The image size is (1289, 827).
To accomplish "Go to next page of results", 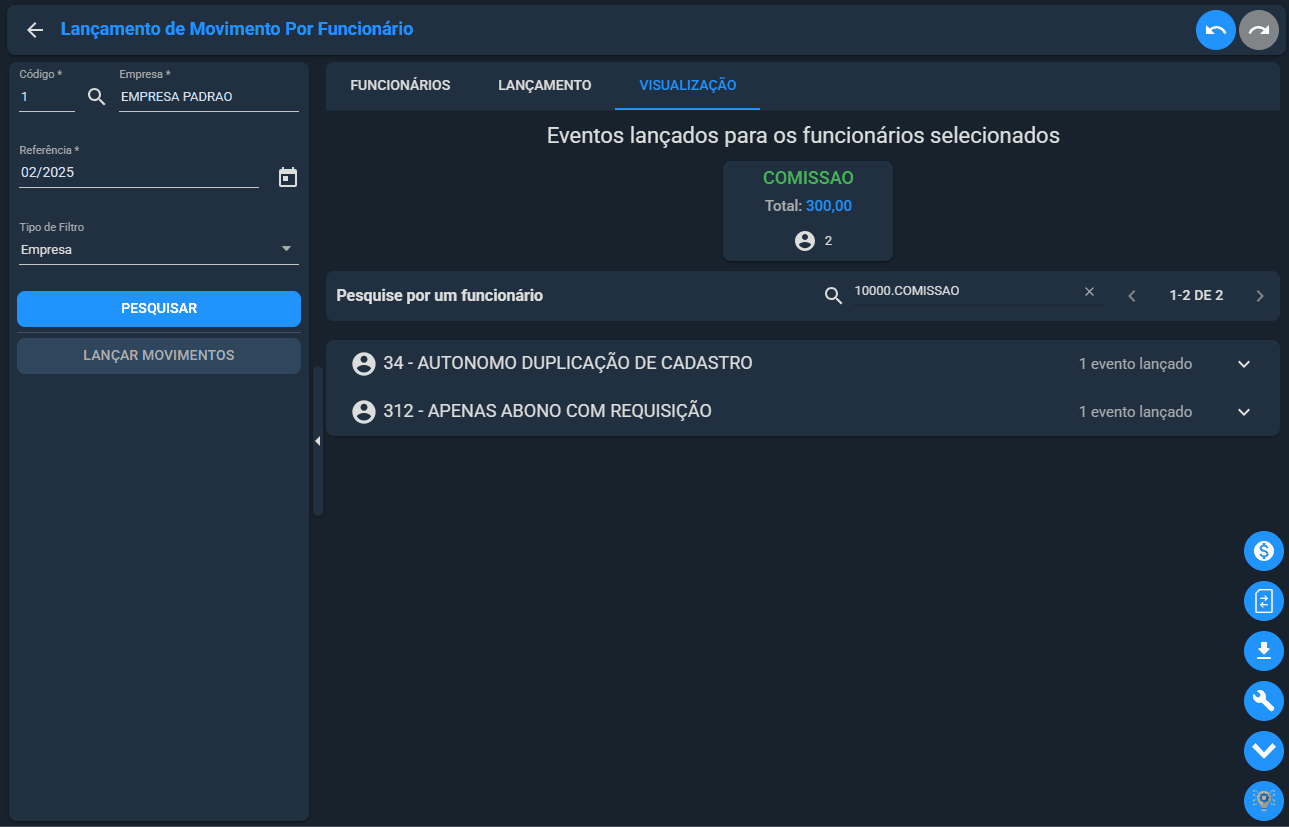I will coord(1260,296).
